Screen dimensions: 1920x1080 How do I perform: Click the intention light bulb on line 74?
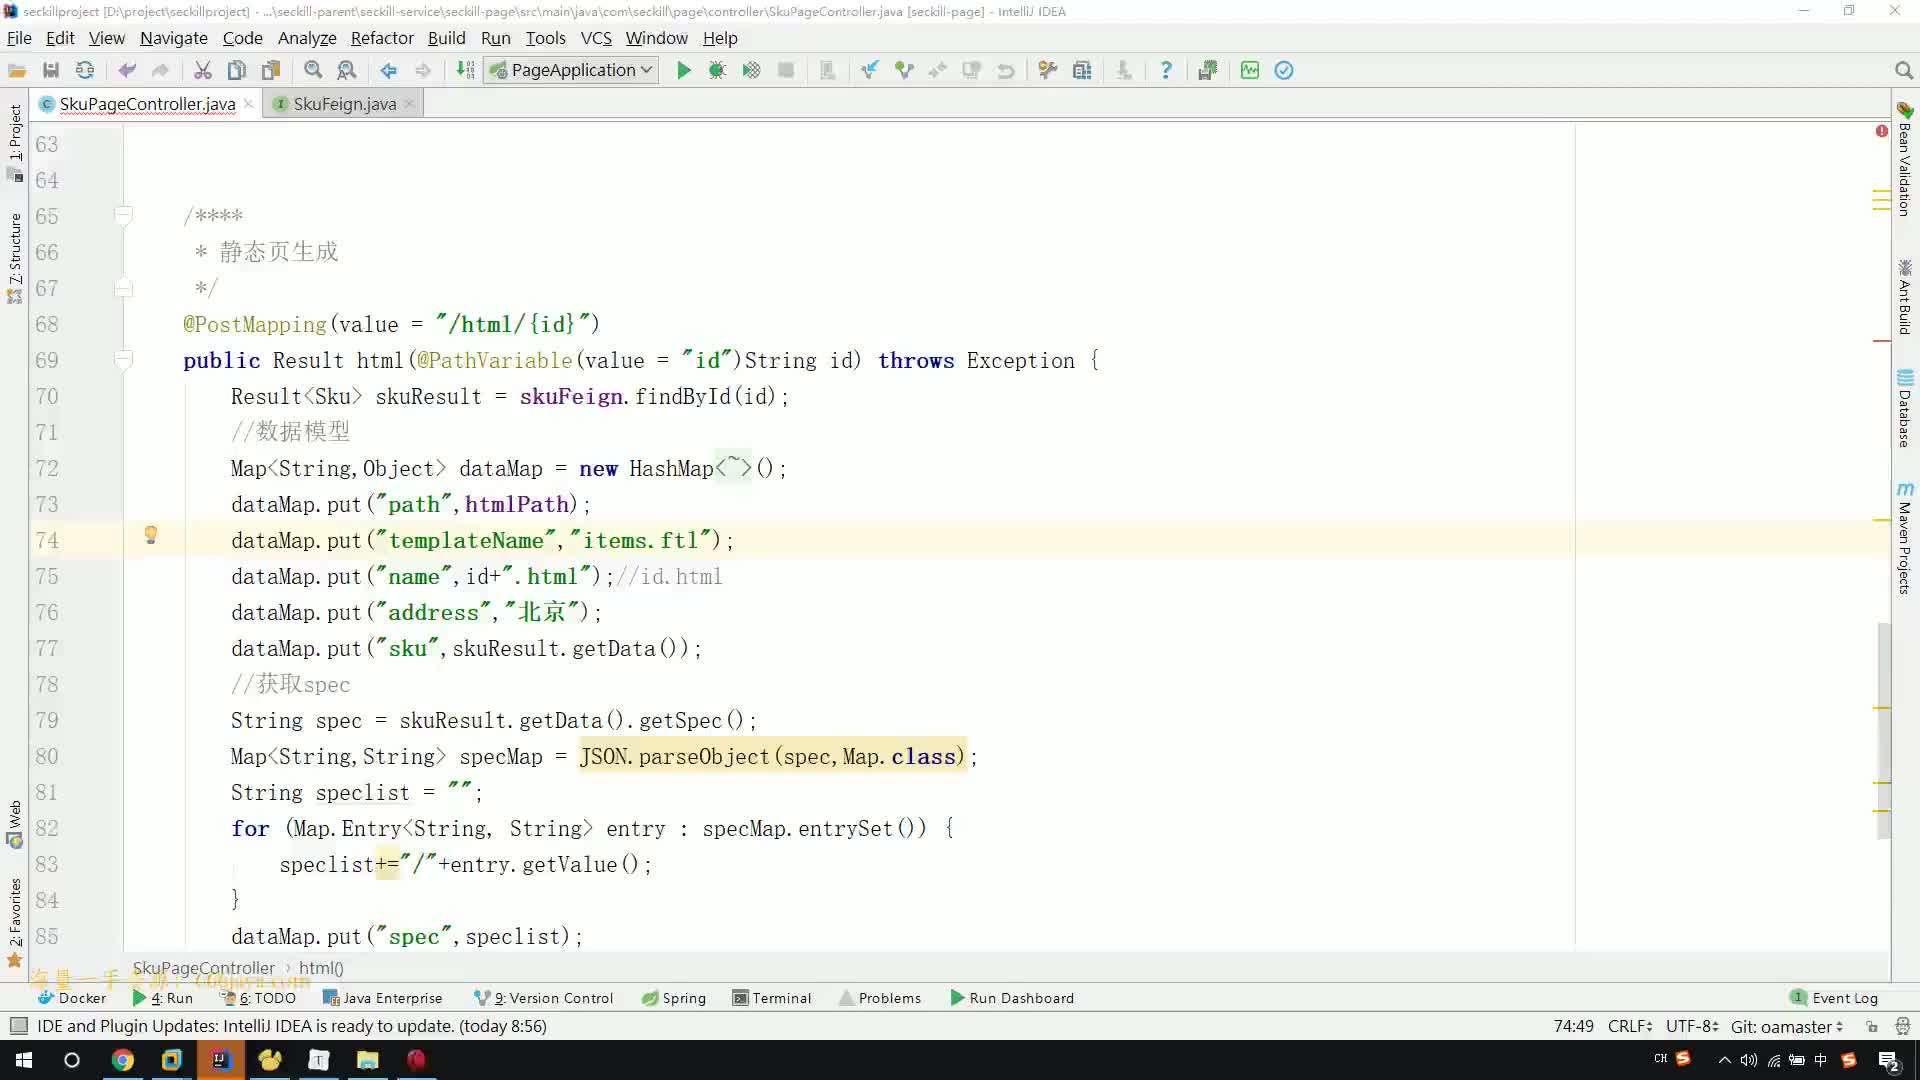[x=151, y=535]
